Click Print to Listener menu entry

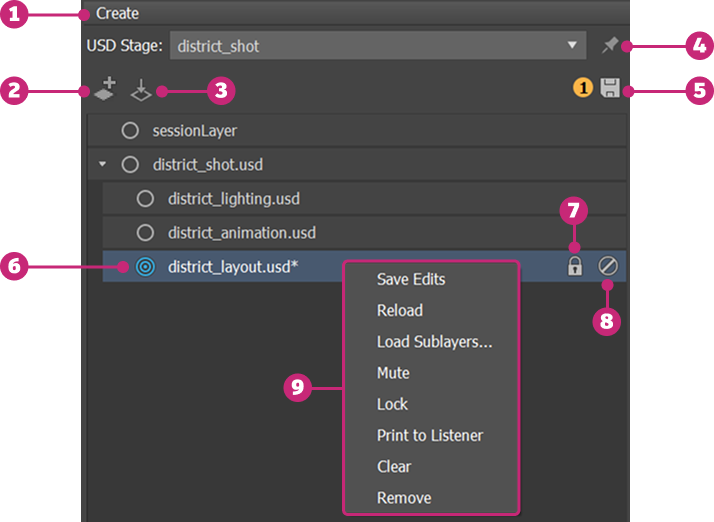(x=430, y=435)
